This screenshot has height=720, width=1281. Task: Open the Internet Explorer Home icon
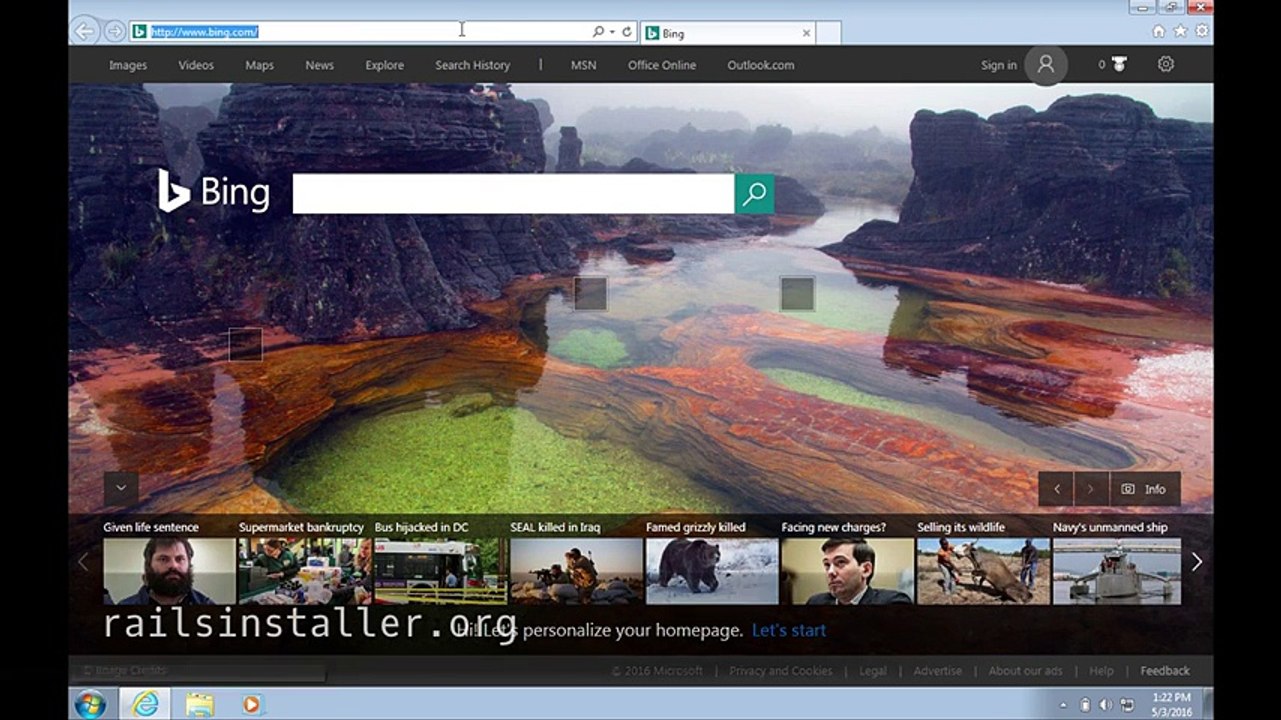tap(1159, 31)
